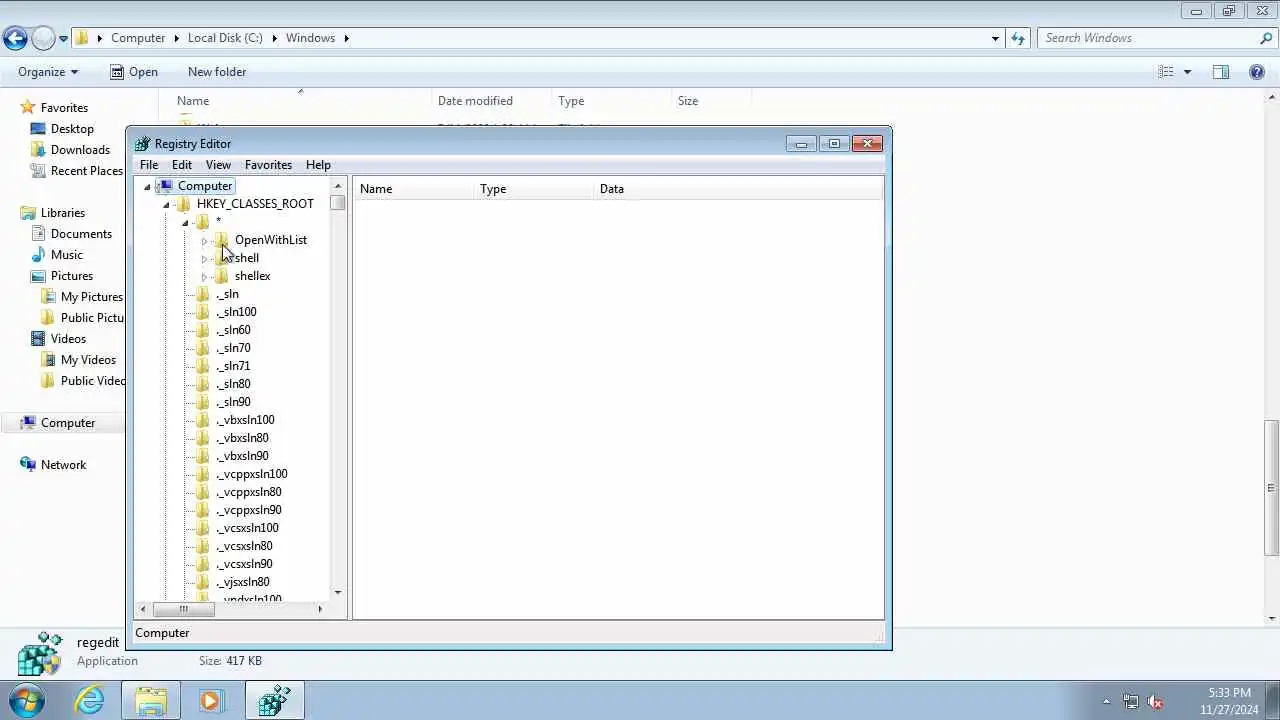Click the Name column header in Registry Editor
Screen dimensions: 1280x720
tap(413, 189)
